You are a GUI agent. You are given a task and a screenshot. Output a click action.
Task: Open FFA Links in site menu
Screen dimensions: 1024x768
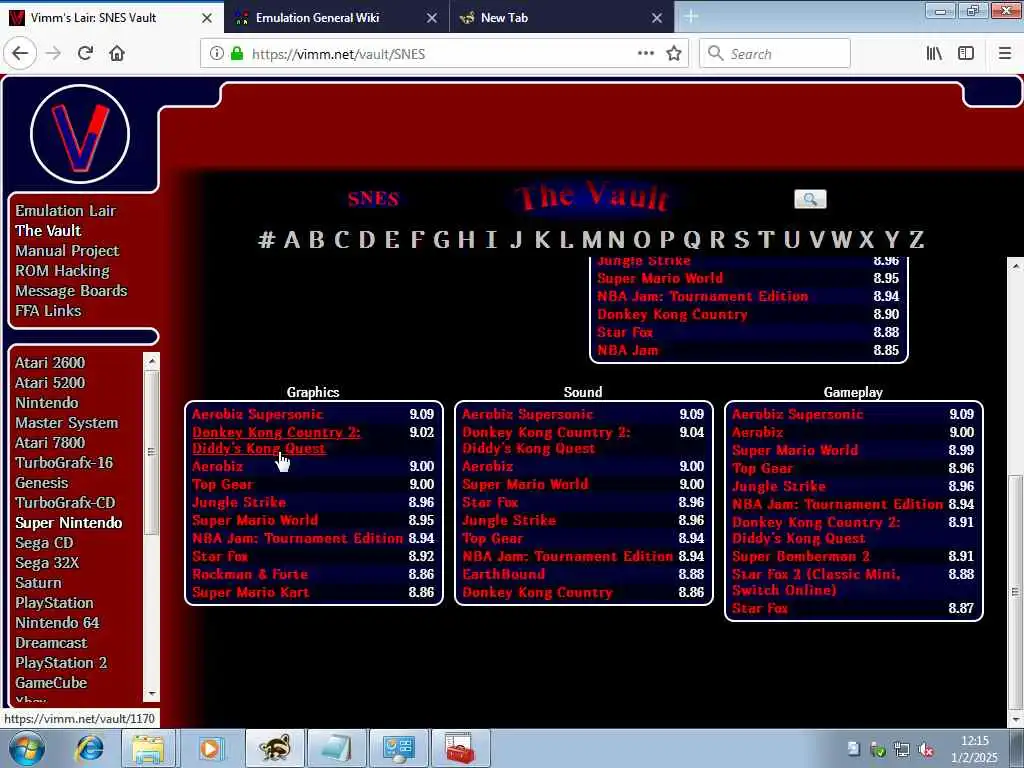(48, 311)
